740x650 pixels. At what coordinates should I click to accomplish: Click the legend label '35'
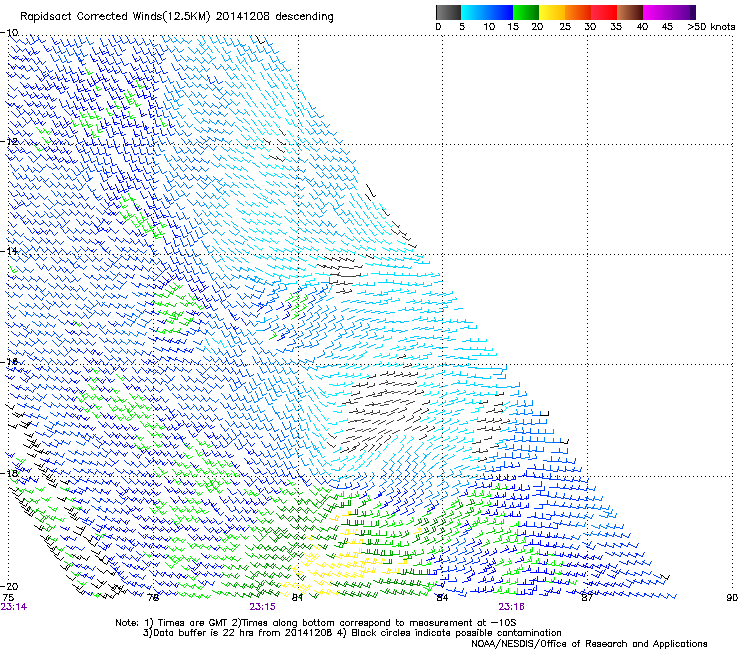[x=615, y=27]
